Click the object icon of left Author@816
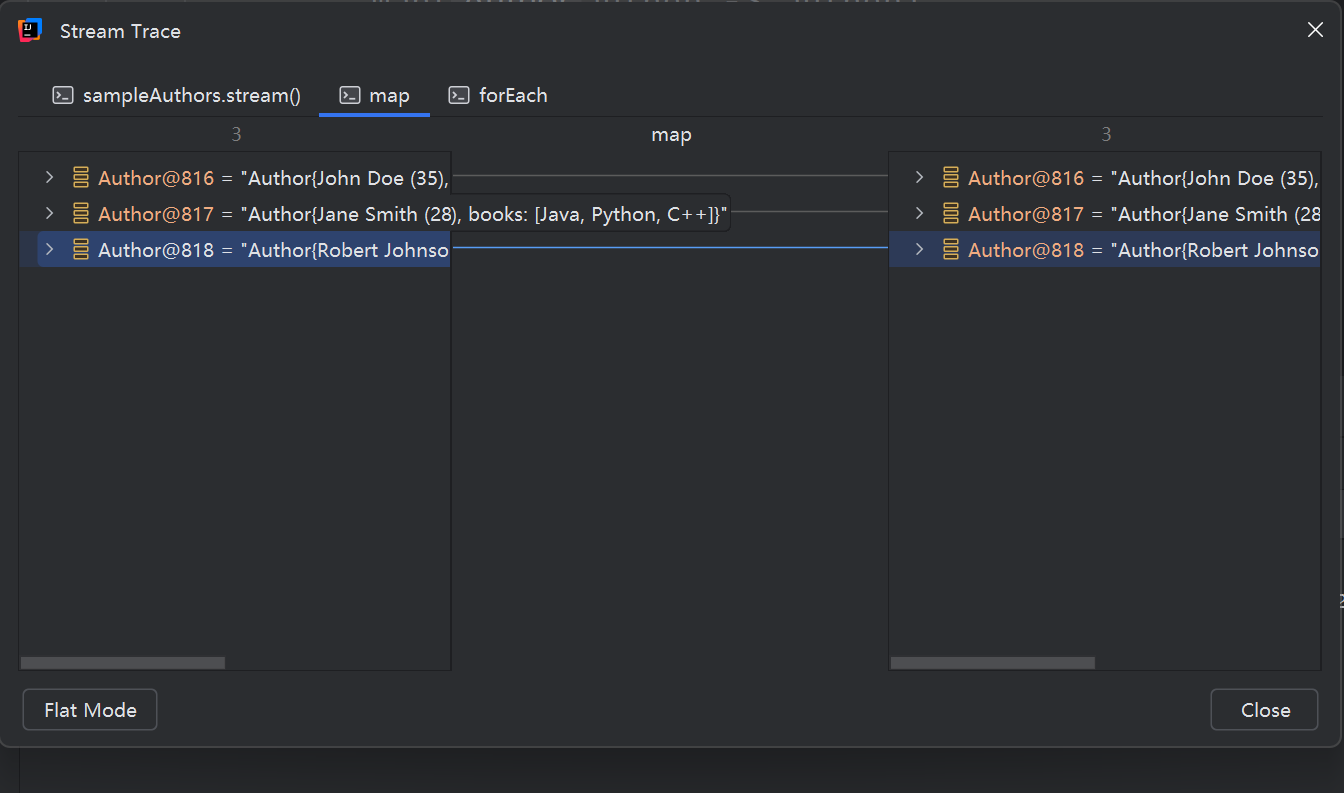 [x=81, y=178]
